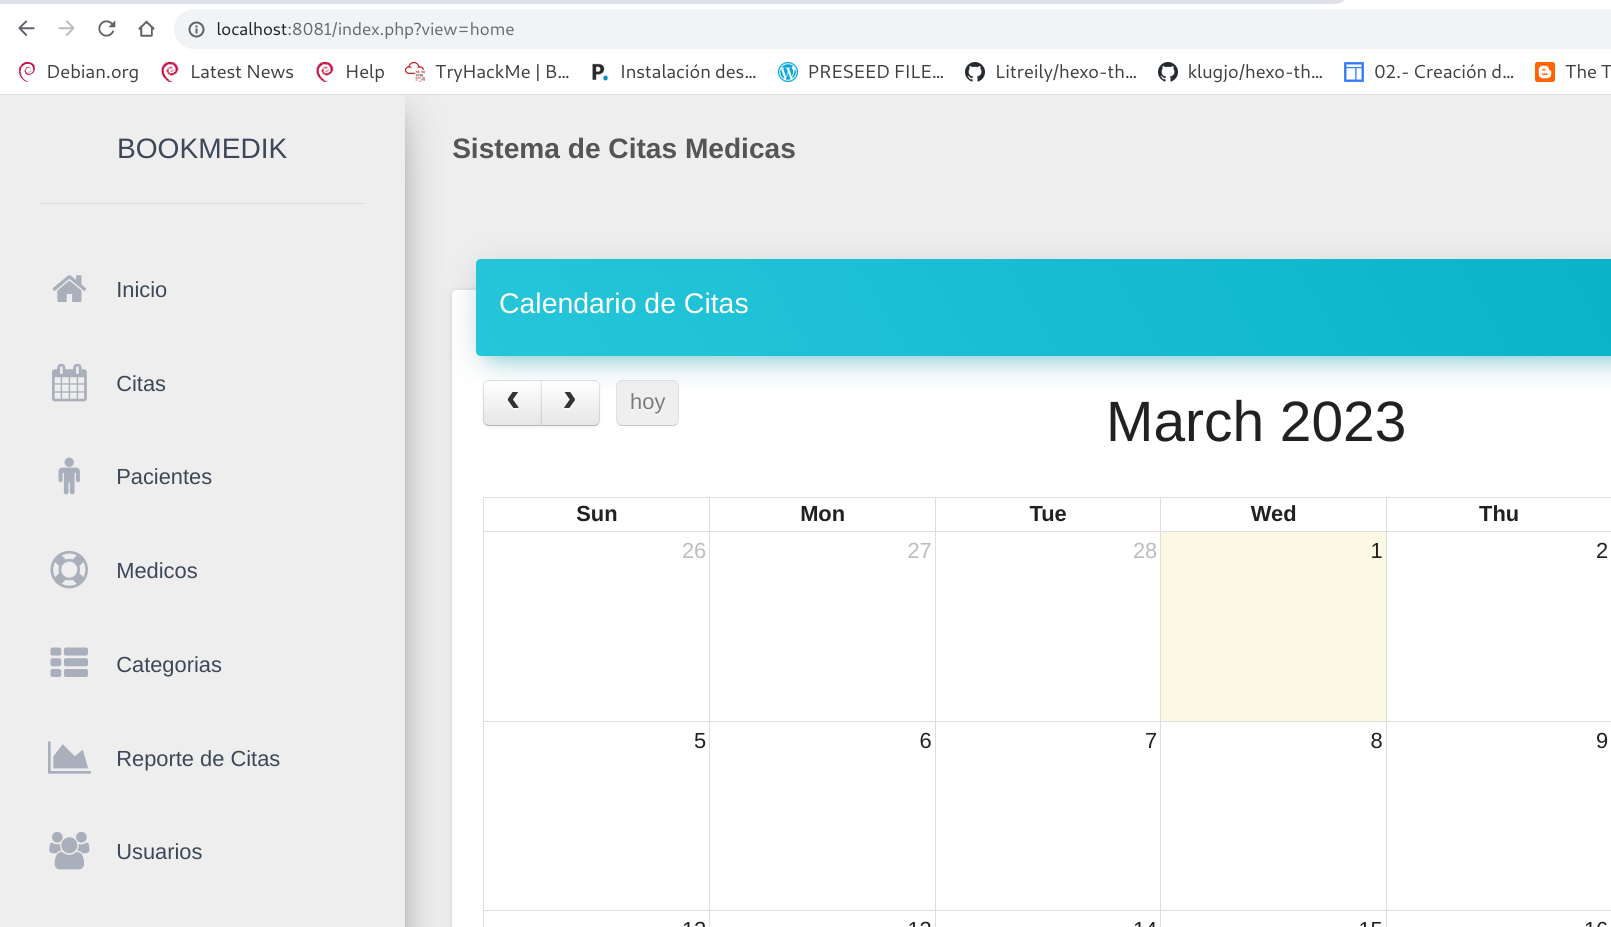1611x927 pixels.
Task: Reload the page with browser refresh icon
Action: tap(107, 29)
